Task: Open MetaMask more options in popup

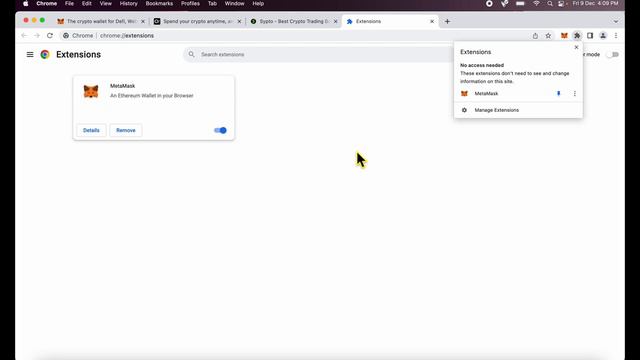Action: [x=575, y=93]
